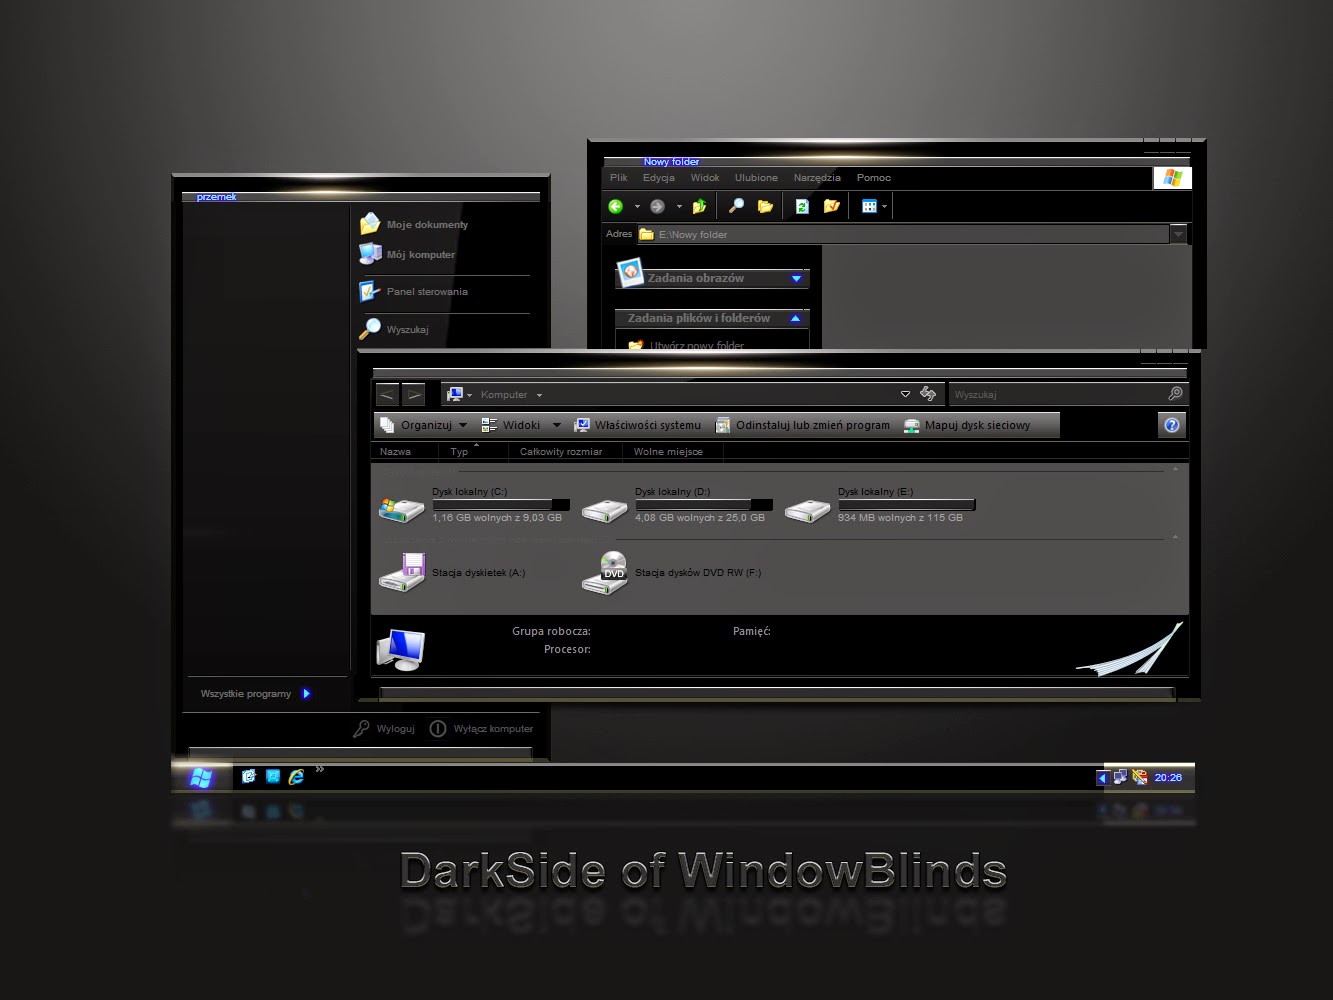Viewport: 1333px width, 1000px height.
Task: Sort by the Nazwa column header
Action: tap(405, 452)
